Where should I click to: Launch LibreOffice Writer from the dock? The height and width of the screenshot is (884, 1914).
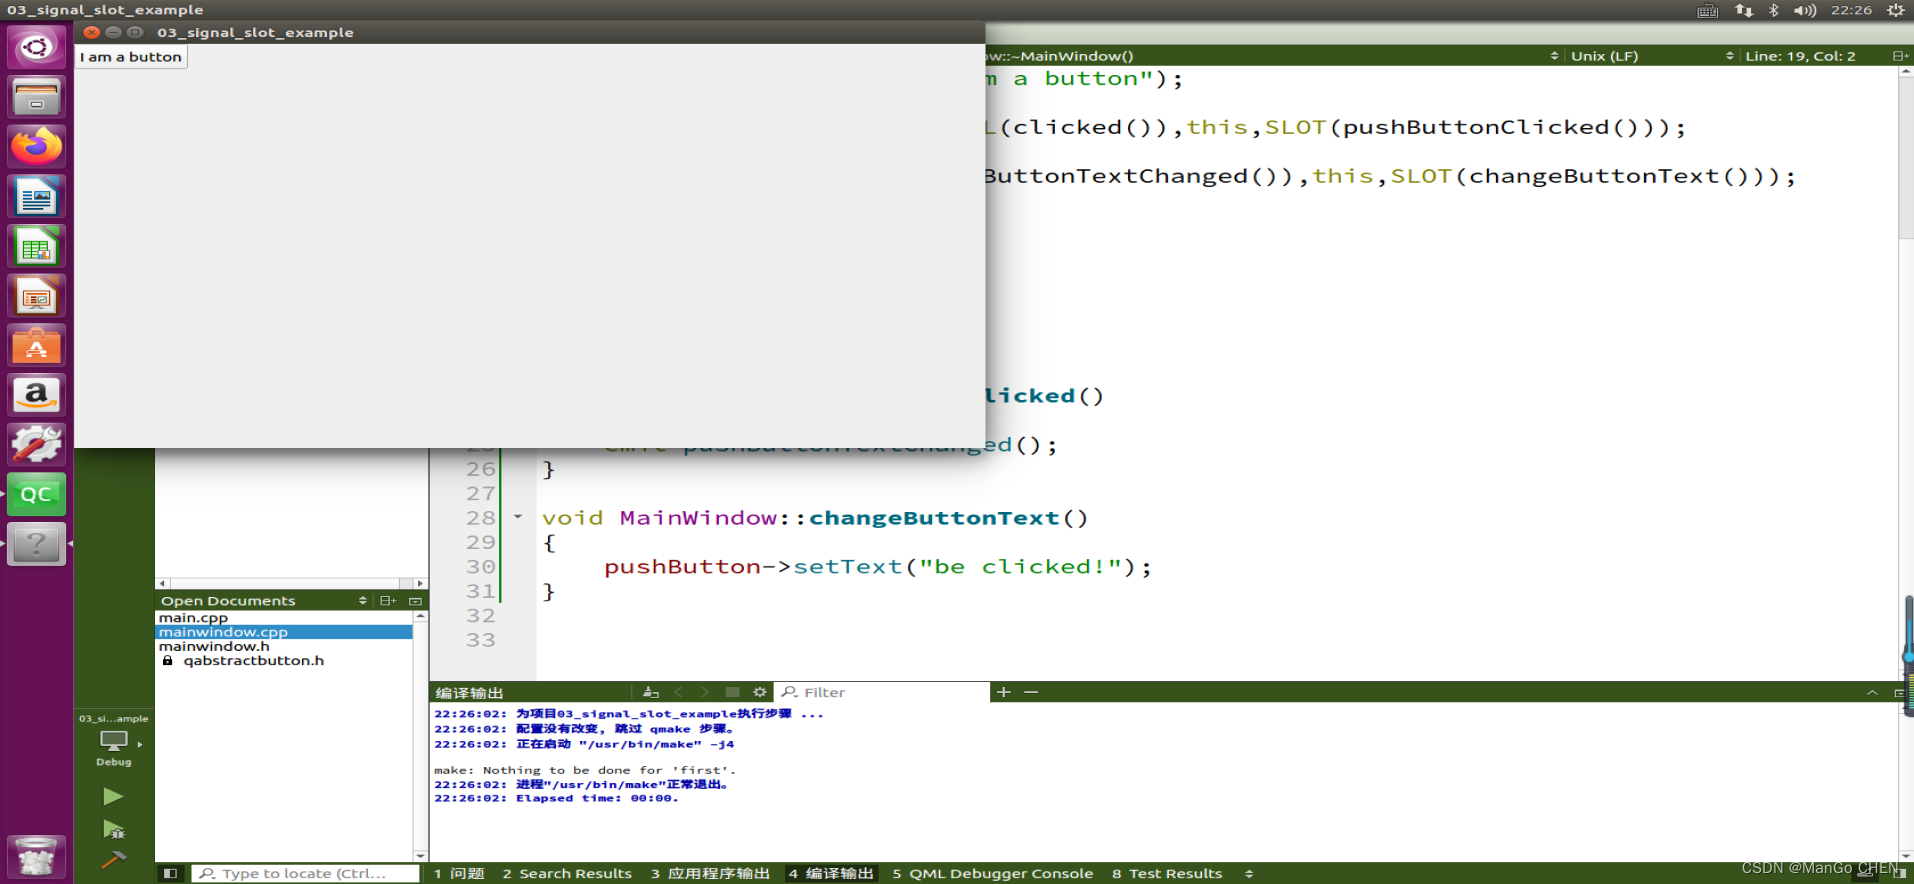pyautogui.click(x=36, y=197)
